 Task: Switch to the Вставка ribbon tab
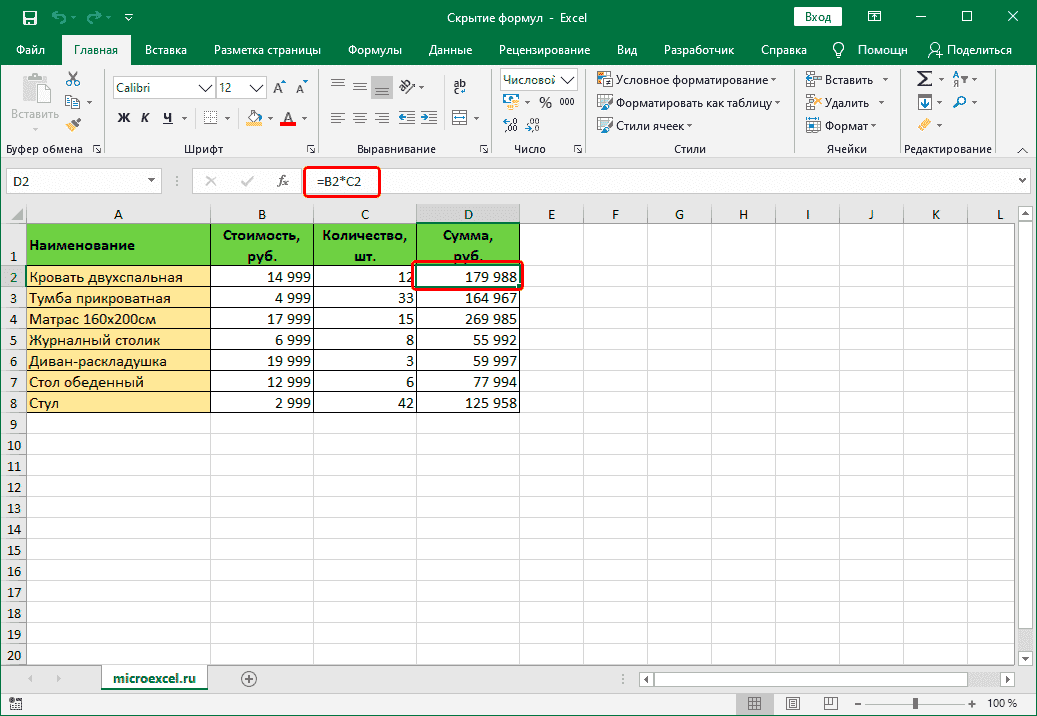(x=166, y=50)
